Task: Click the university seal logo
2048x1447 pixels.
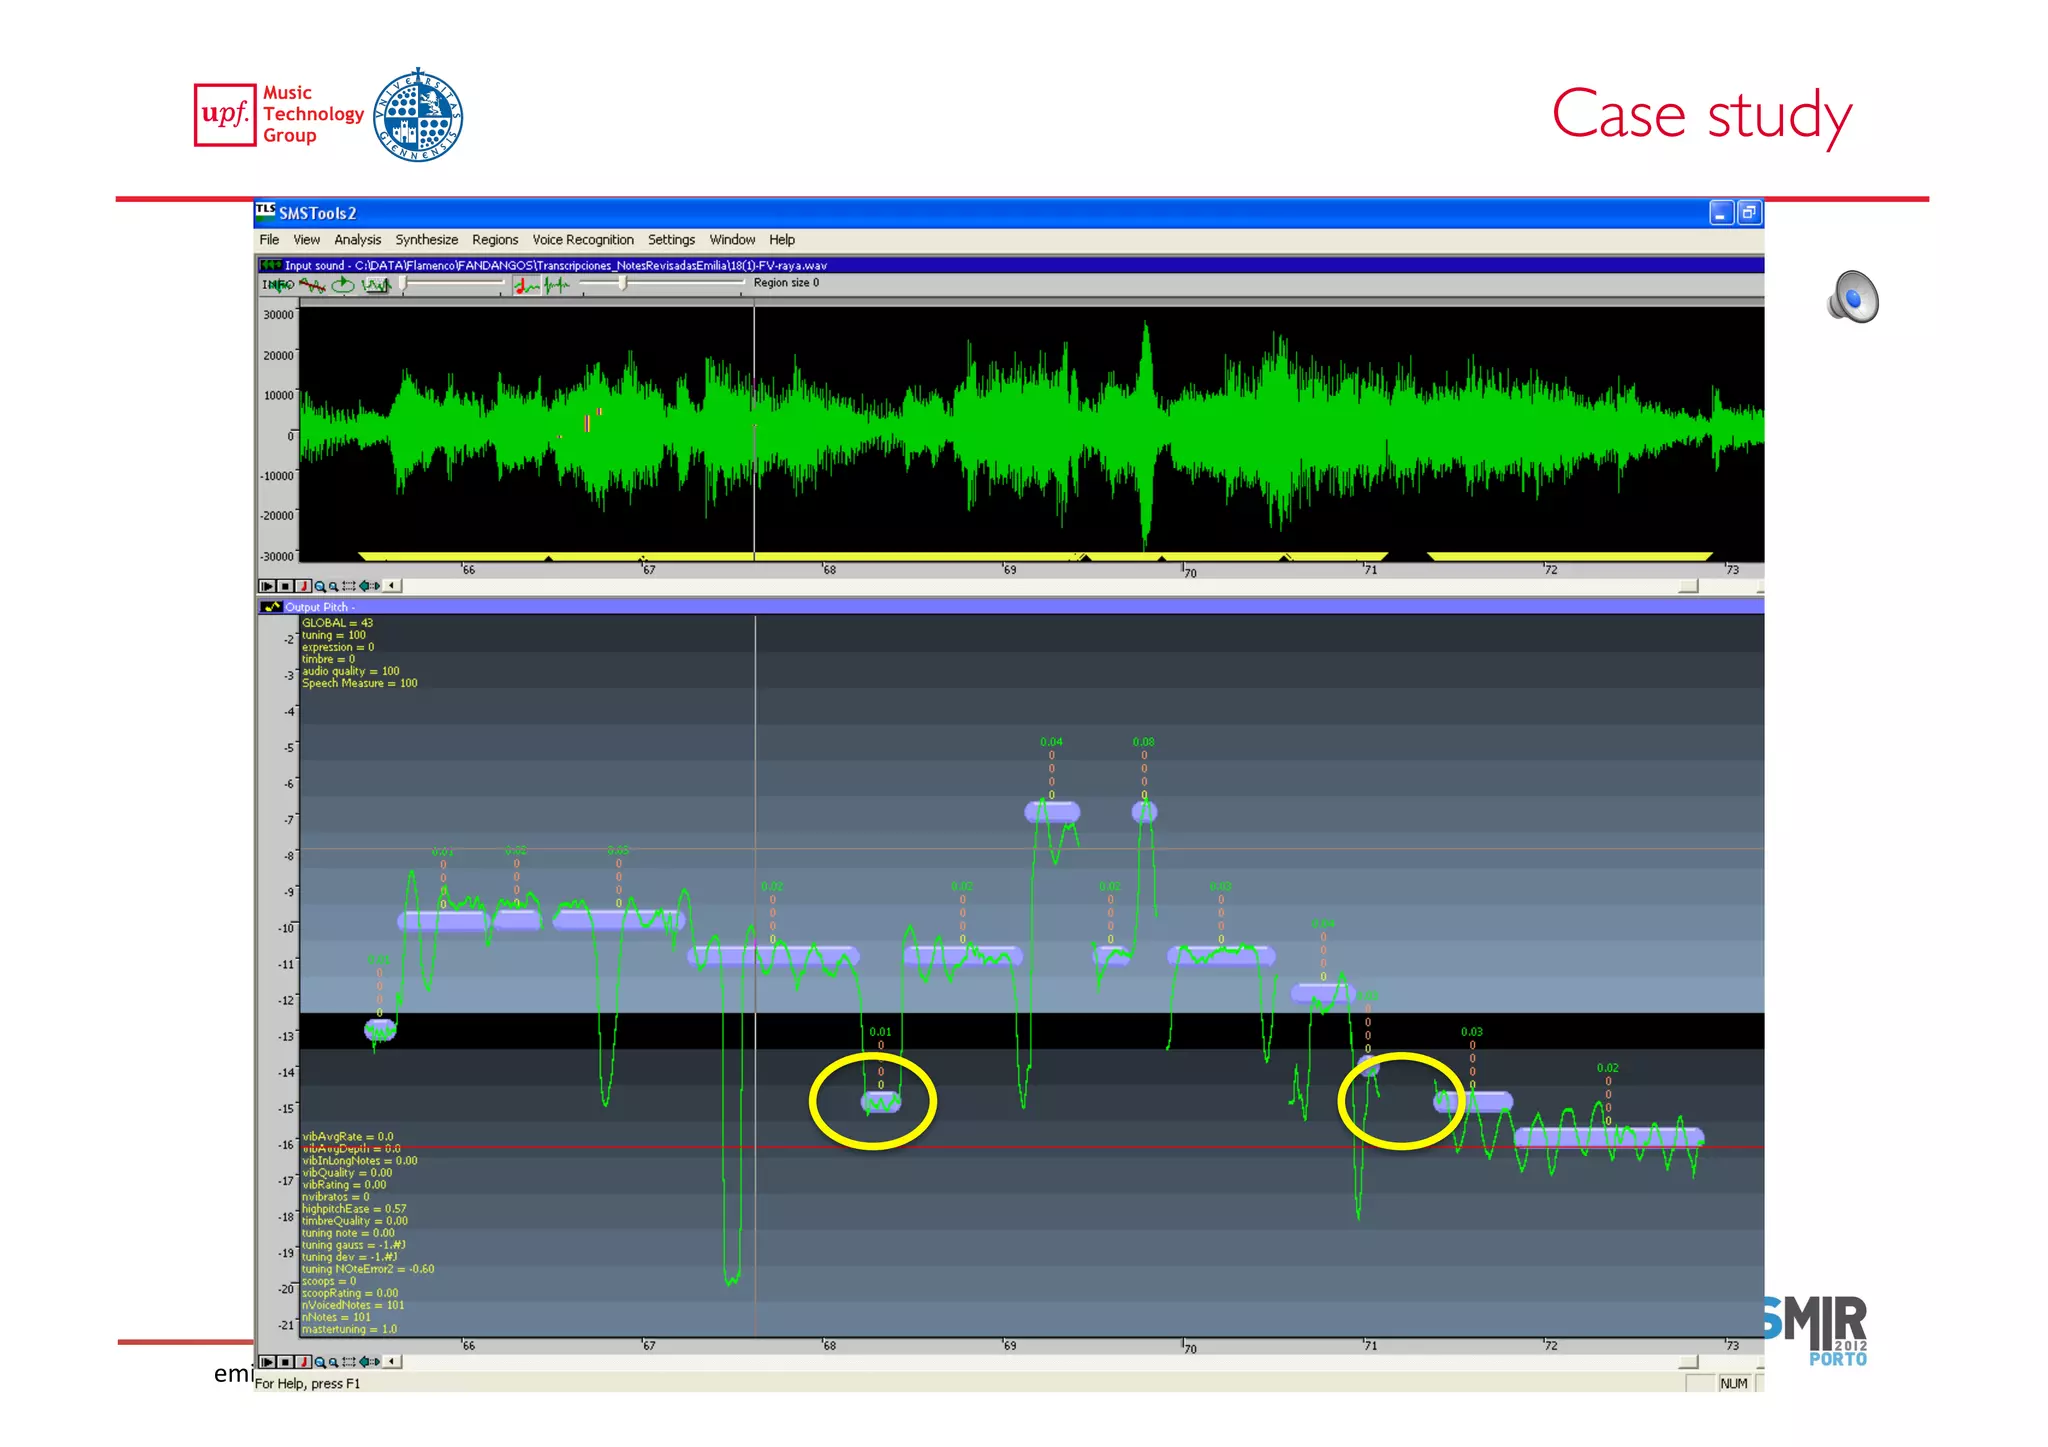Action: [x=418, y=114]
